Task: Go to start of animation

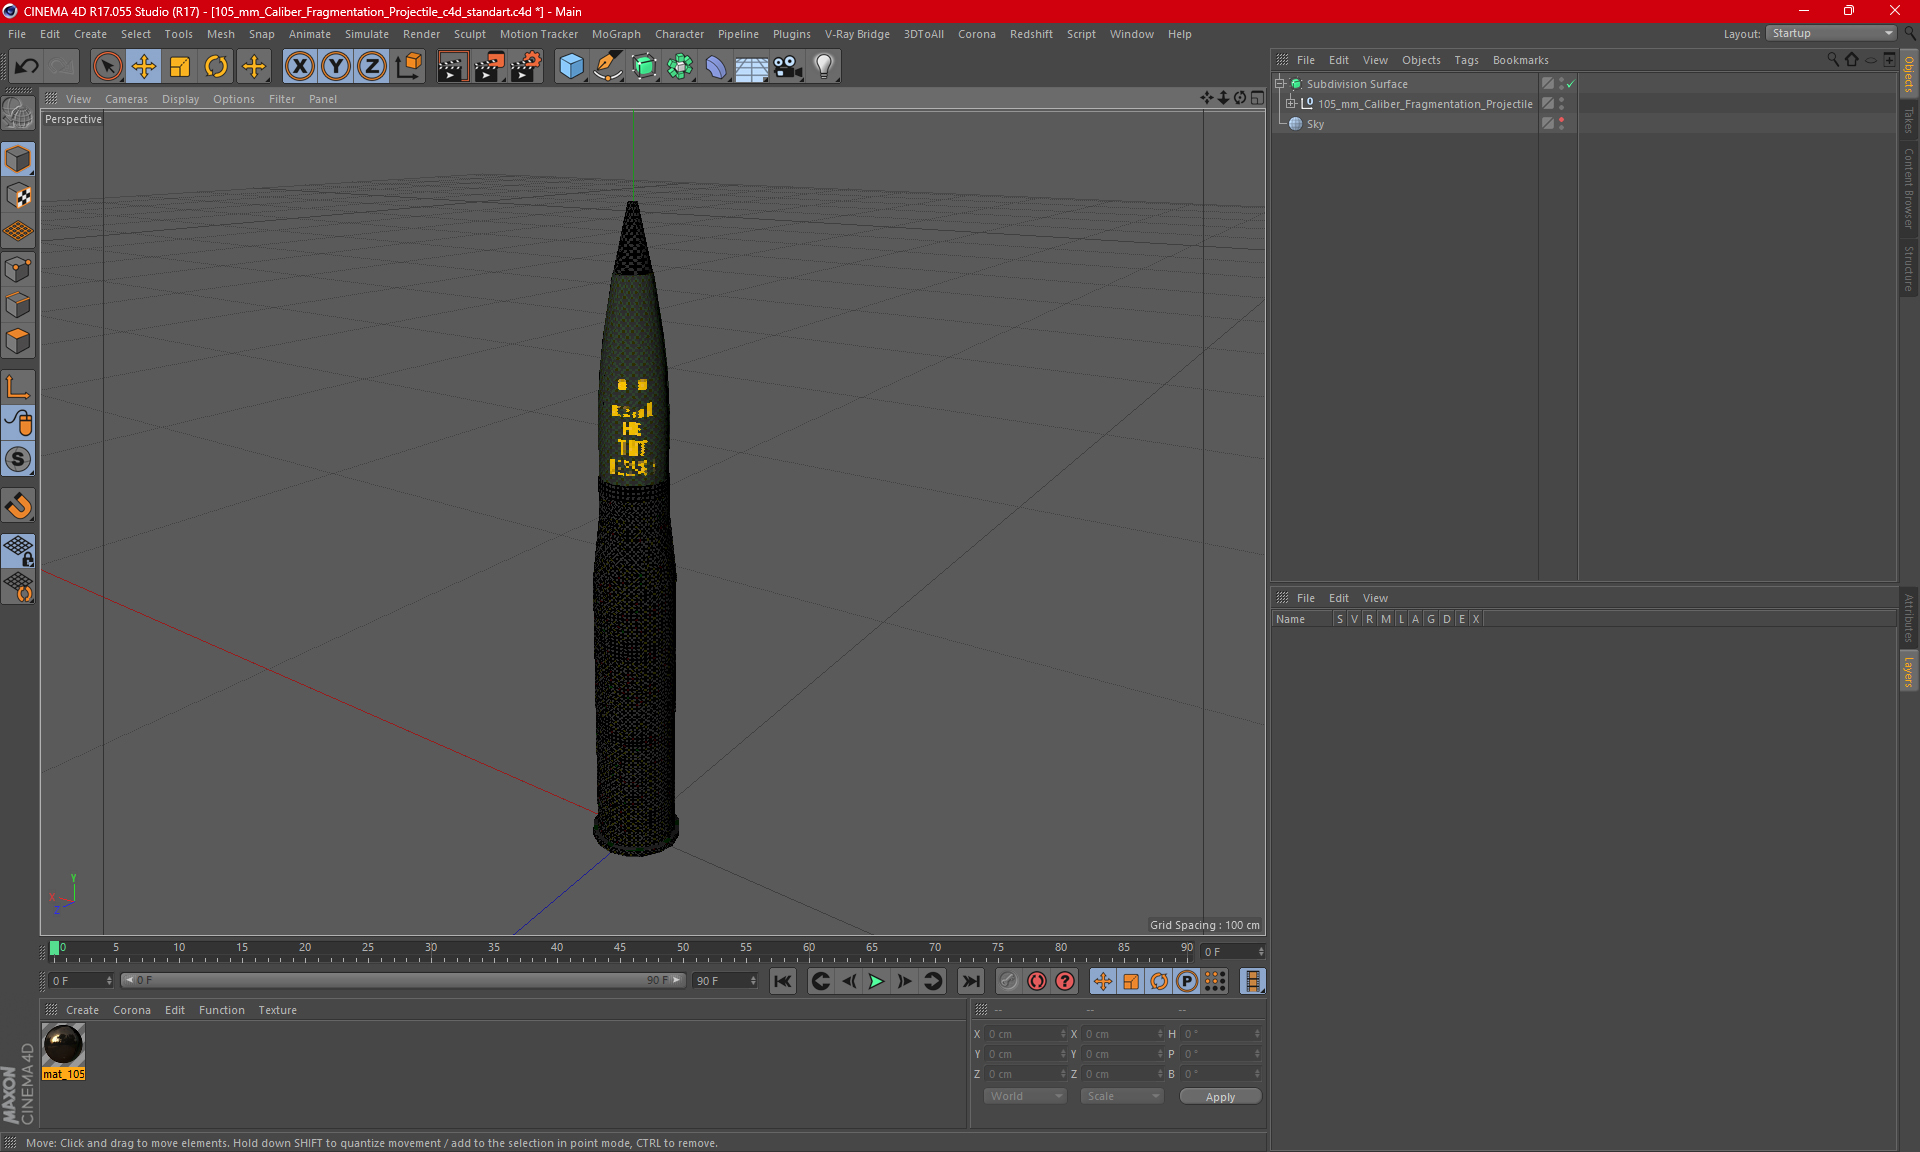Action: pyautogui.click(x=783, y=981)
